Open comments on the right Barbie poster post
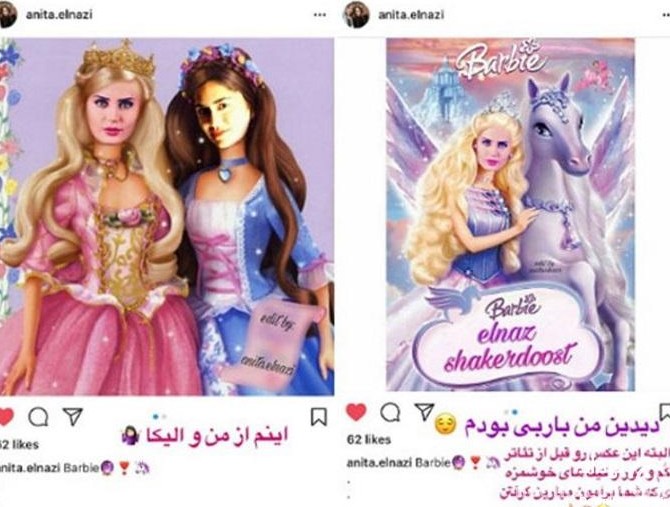670x507 pixels. coord(391,413)
